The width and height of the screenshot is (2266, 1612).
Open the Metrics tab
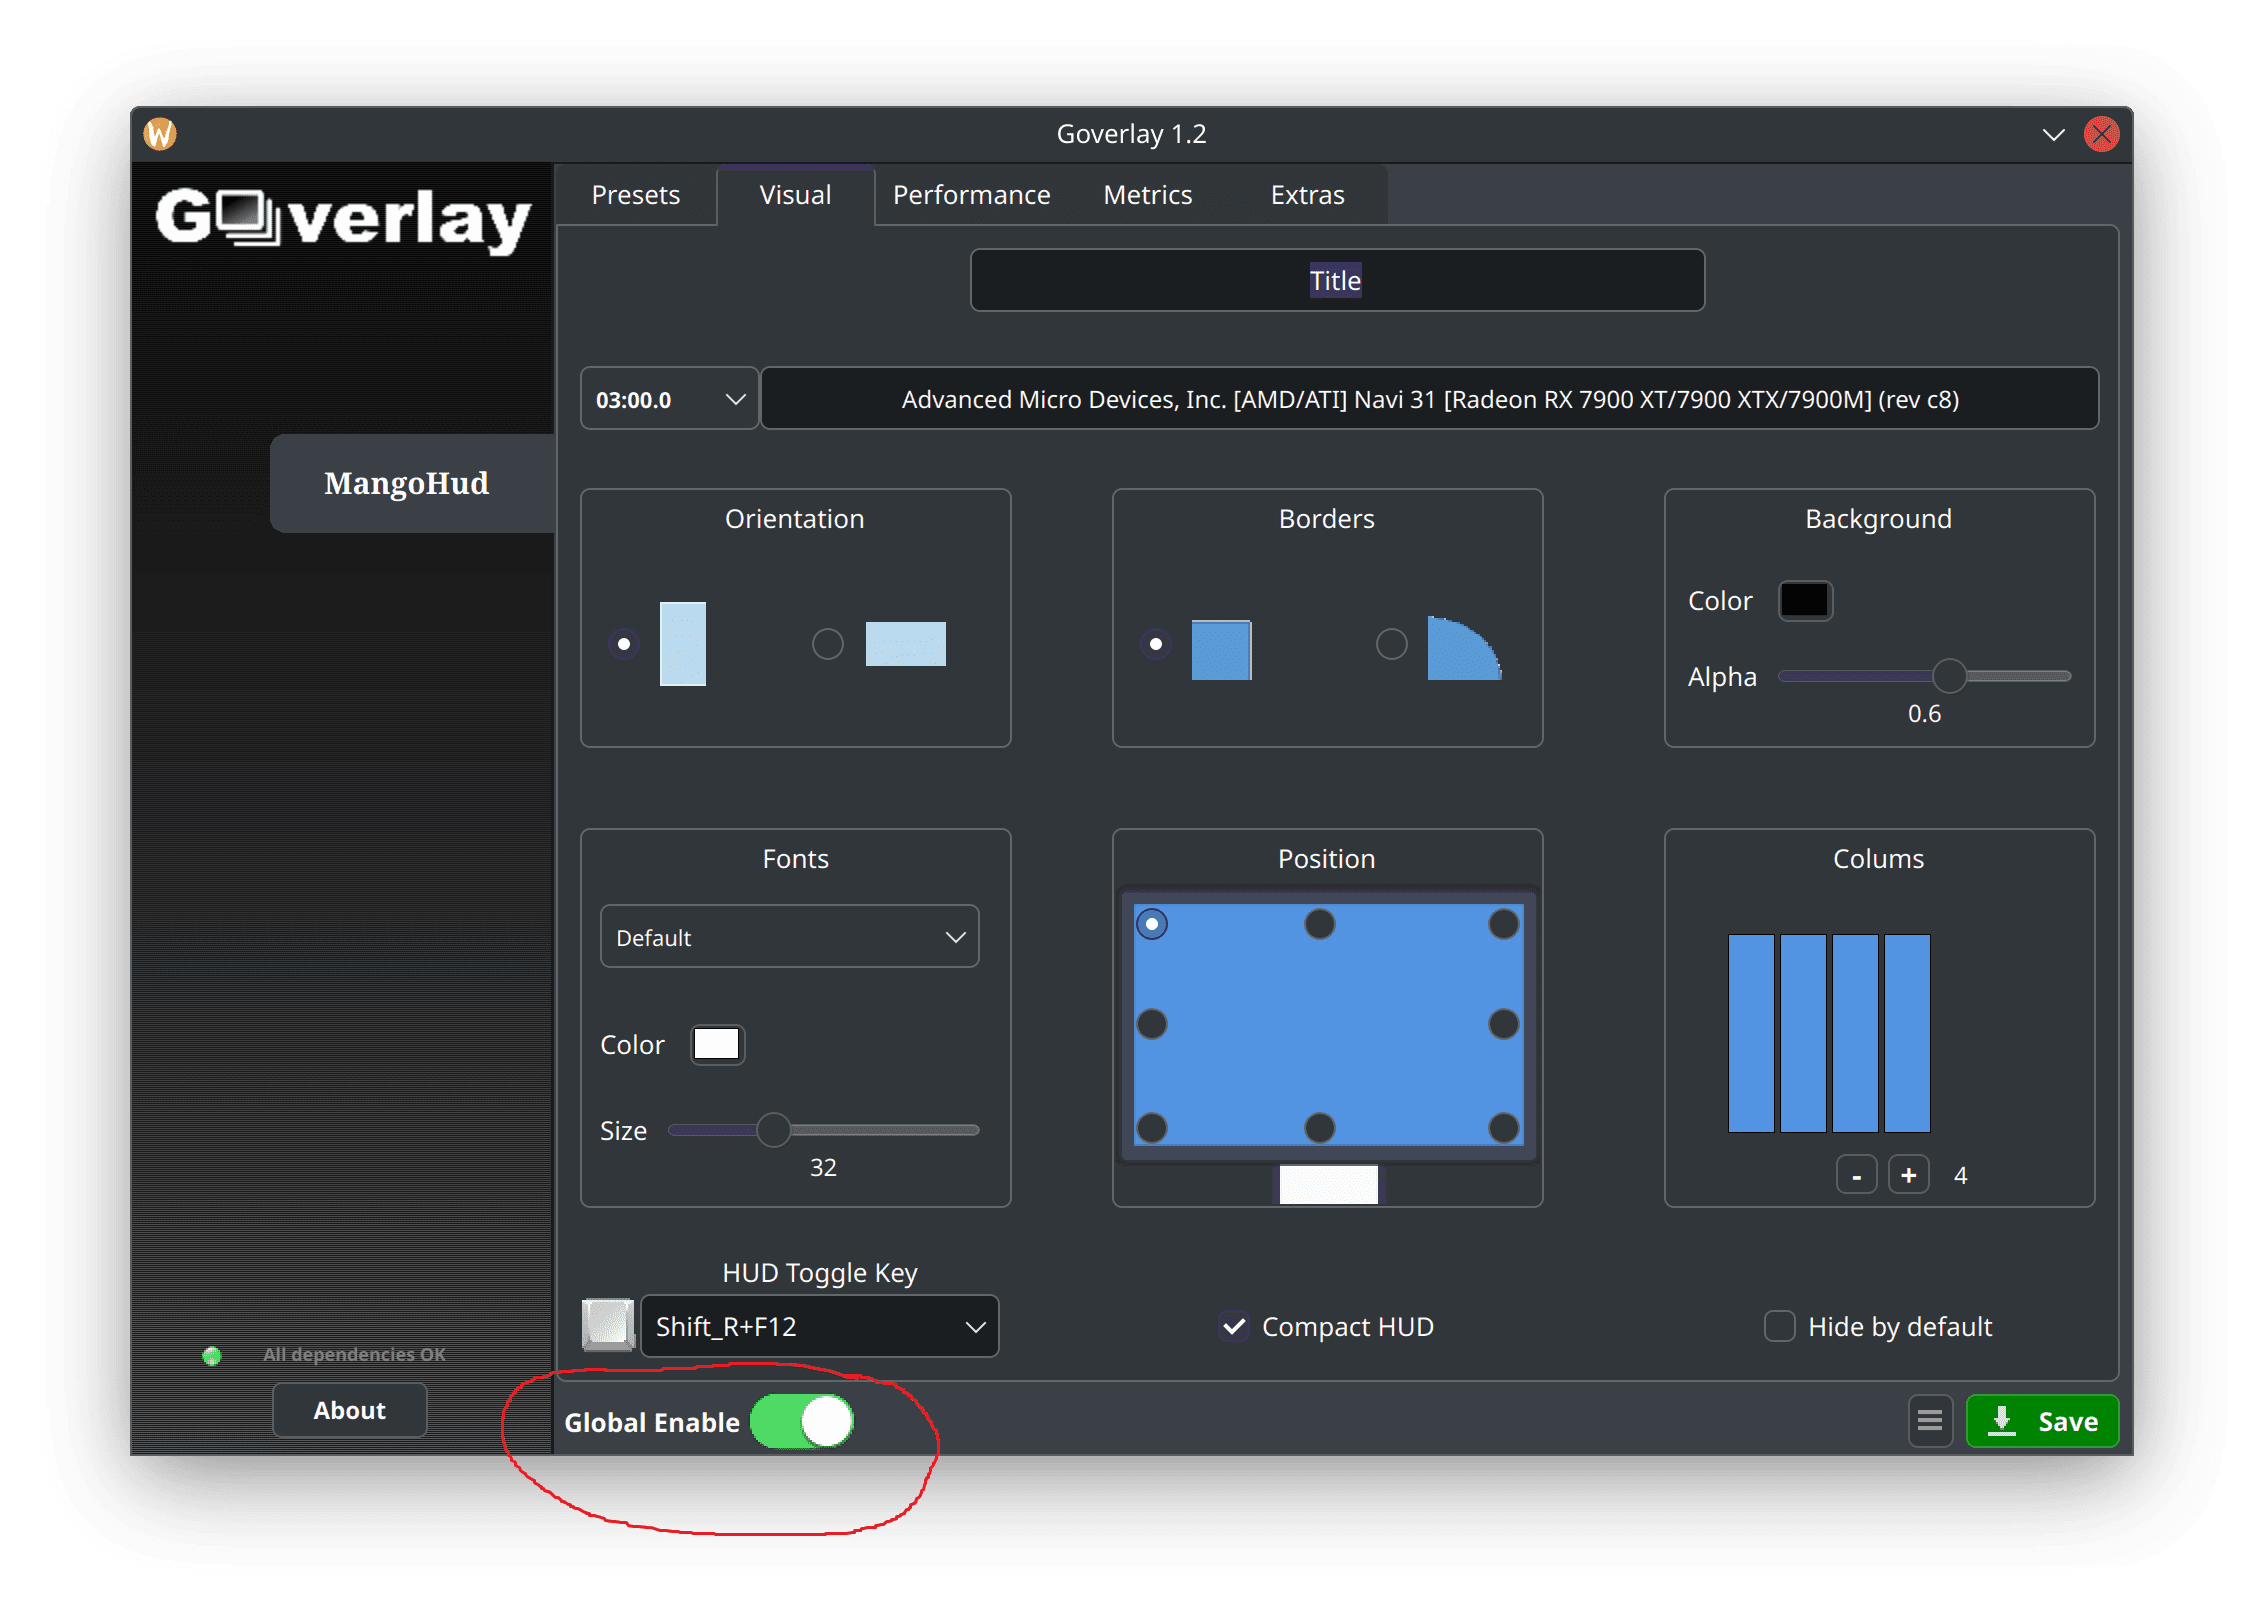(x=1147, y=195)
